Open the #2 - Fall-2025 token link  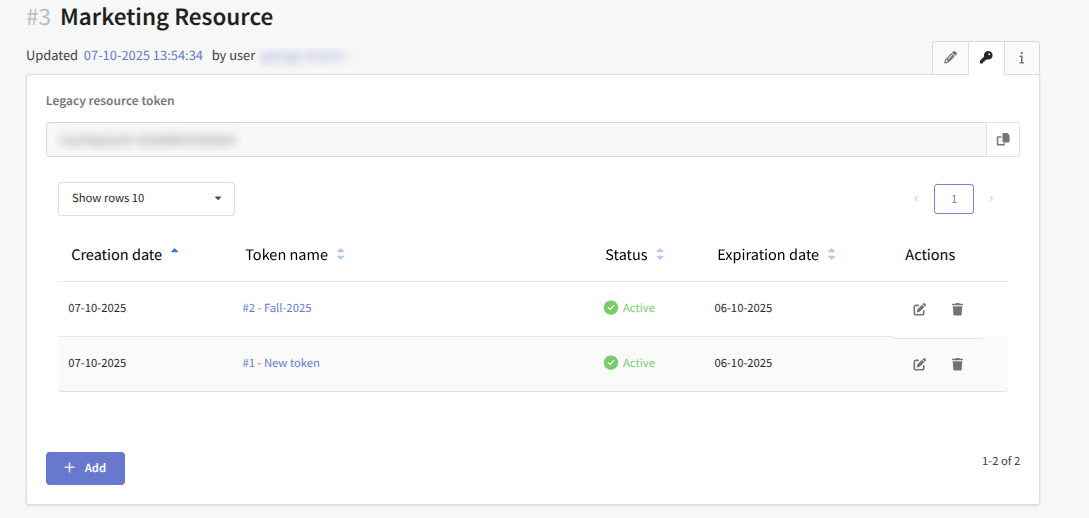tap(277, 308)
